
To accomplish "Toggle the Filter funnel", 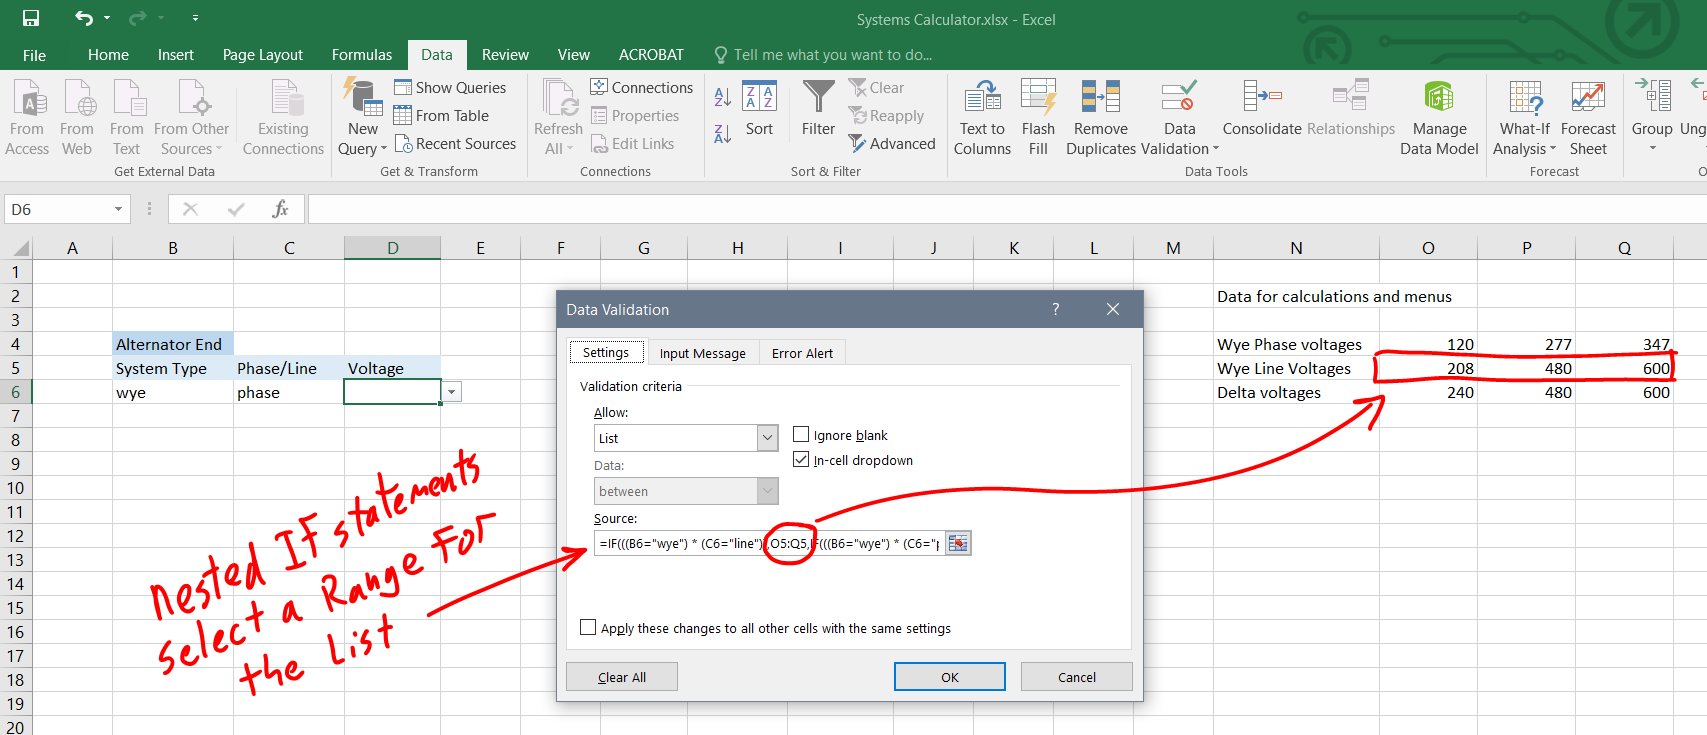I will [x=818, y=109].
